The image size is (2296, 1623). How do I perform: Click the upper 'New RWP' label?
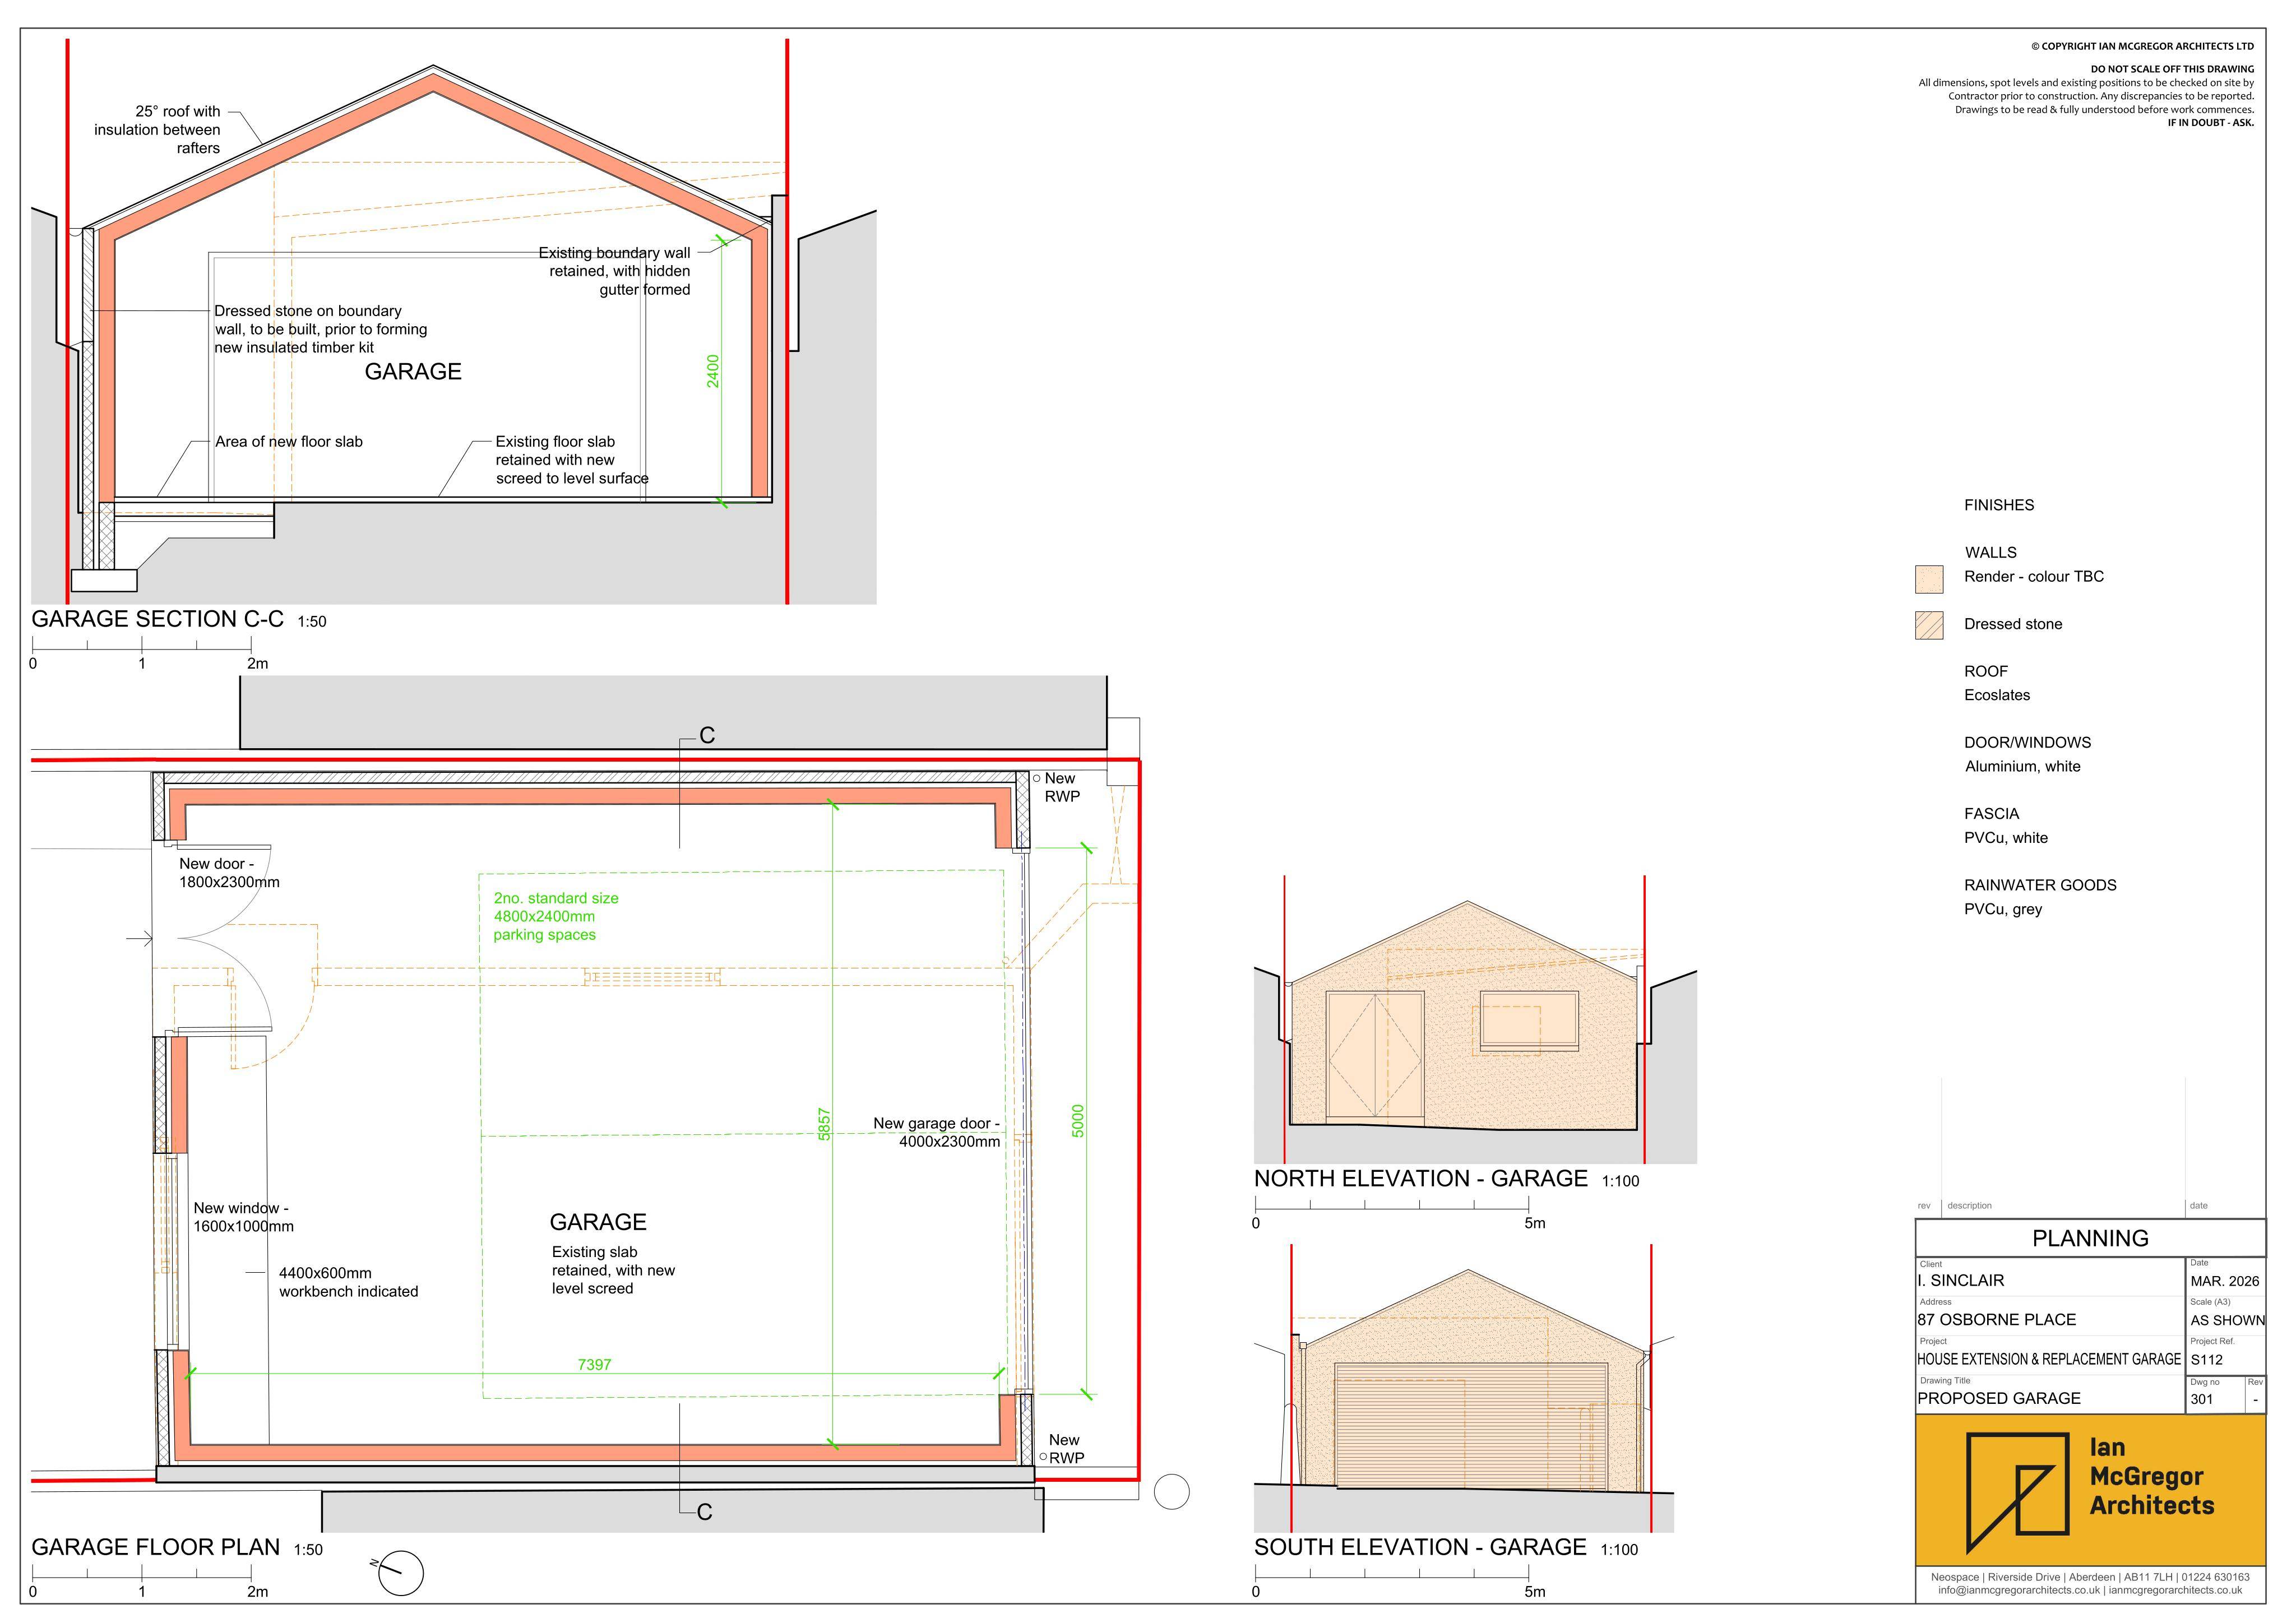click(1061, 787)
